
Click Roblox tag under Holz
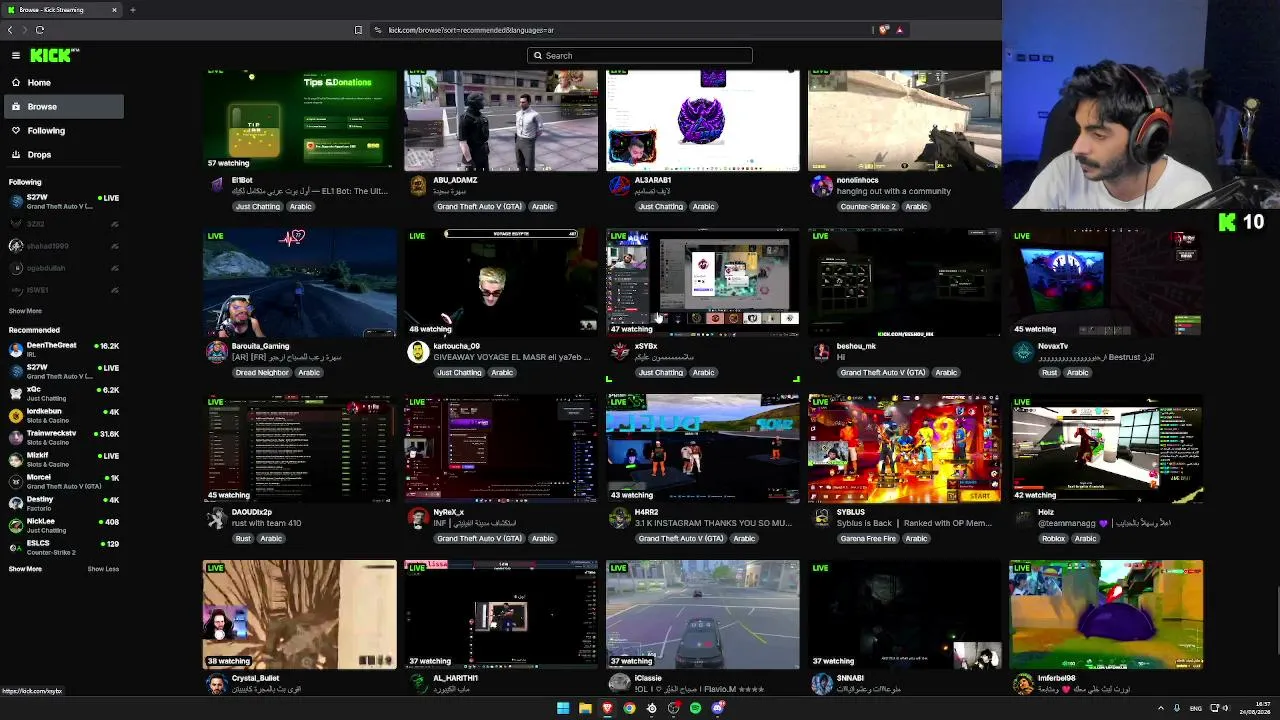click(x=1054, y=539)
